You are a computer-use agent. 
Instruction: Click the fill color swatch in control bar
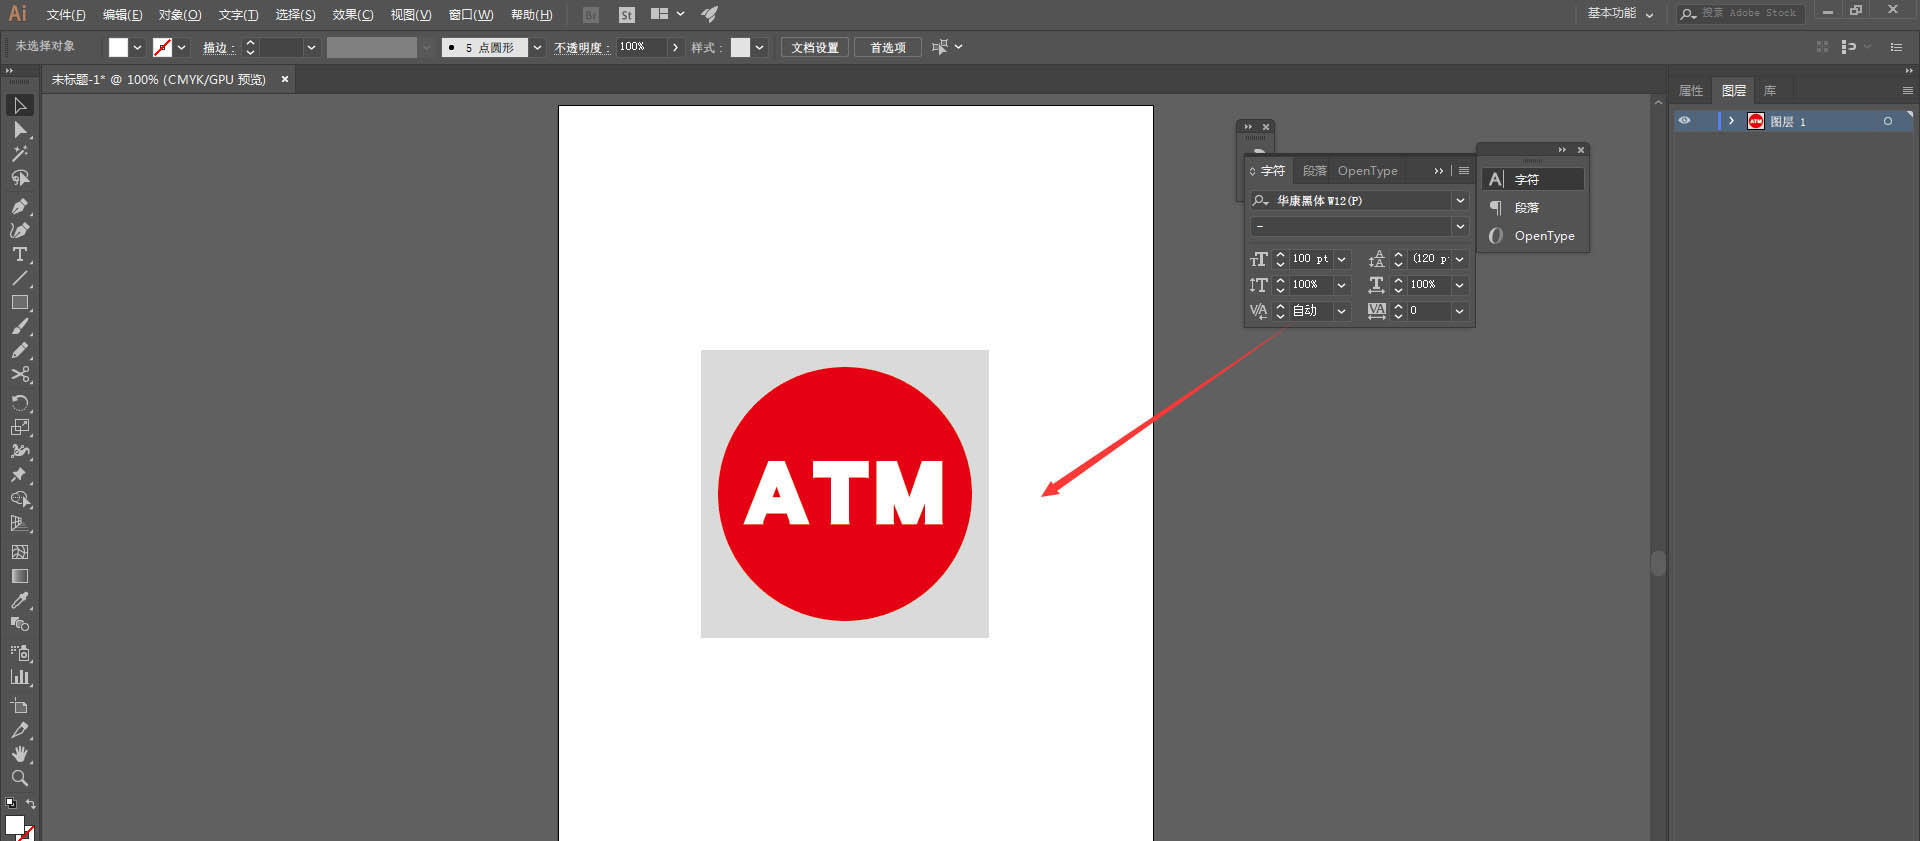pos(118,48)
